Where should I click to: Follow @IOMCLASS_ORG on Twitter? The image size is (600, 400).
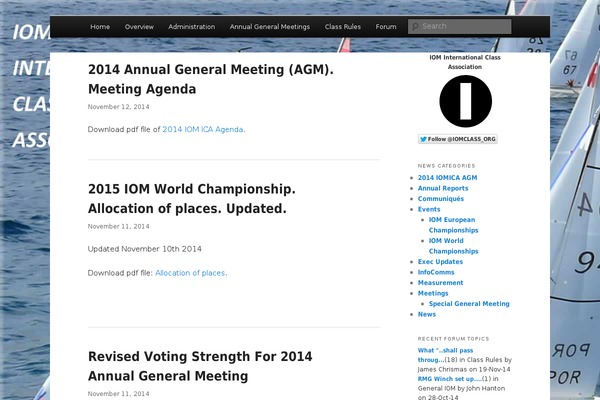[458, 139]
